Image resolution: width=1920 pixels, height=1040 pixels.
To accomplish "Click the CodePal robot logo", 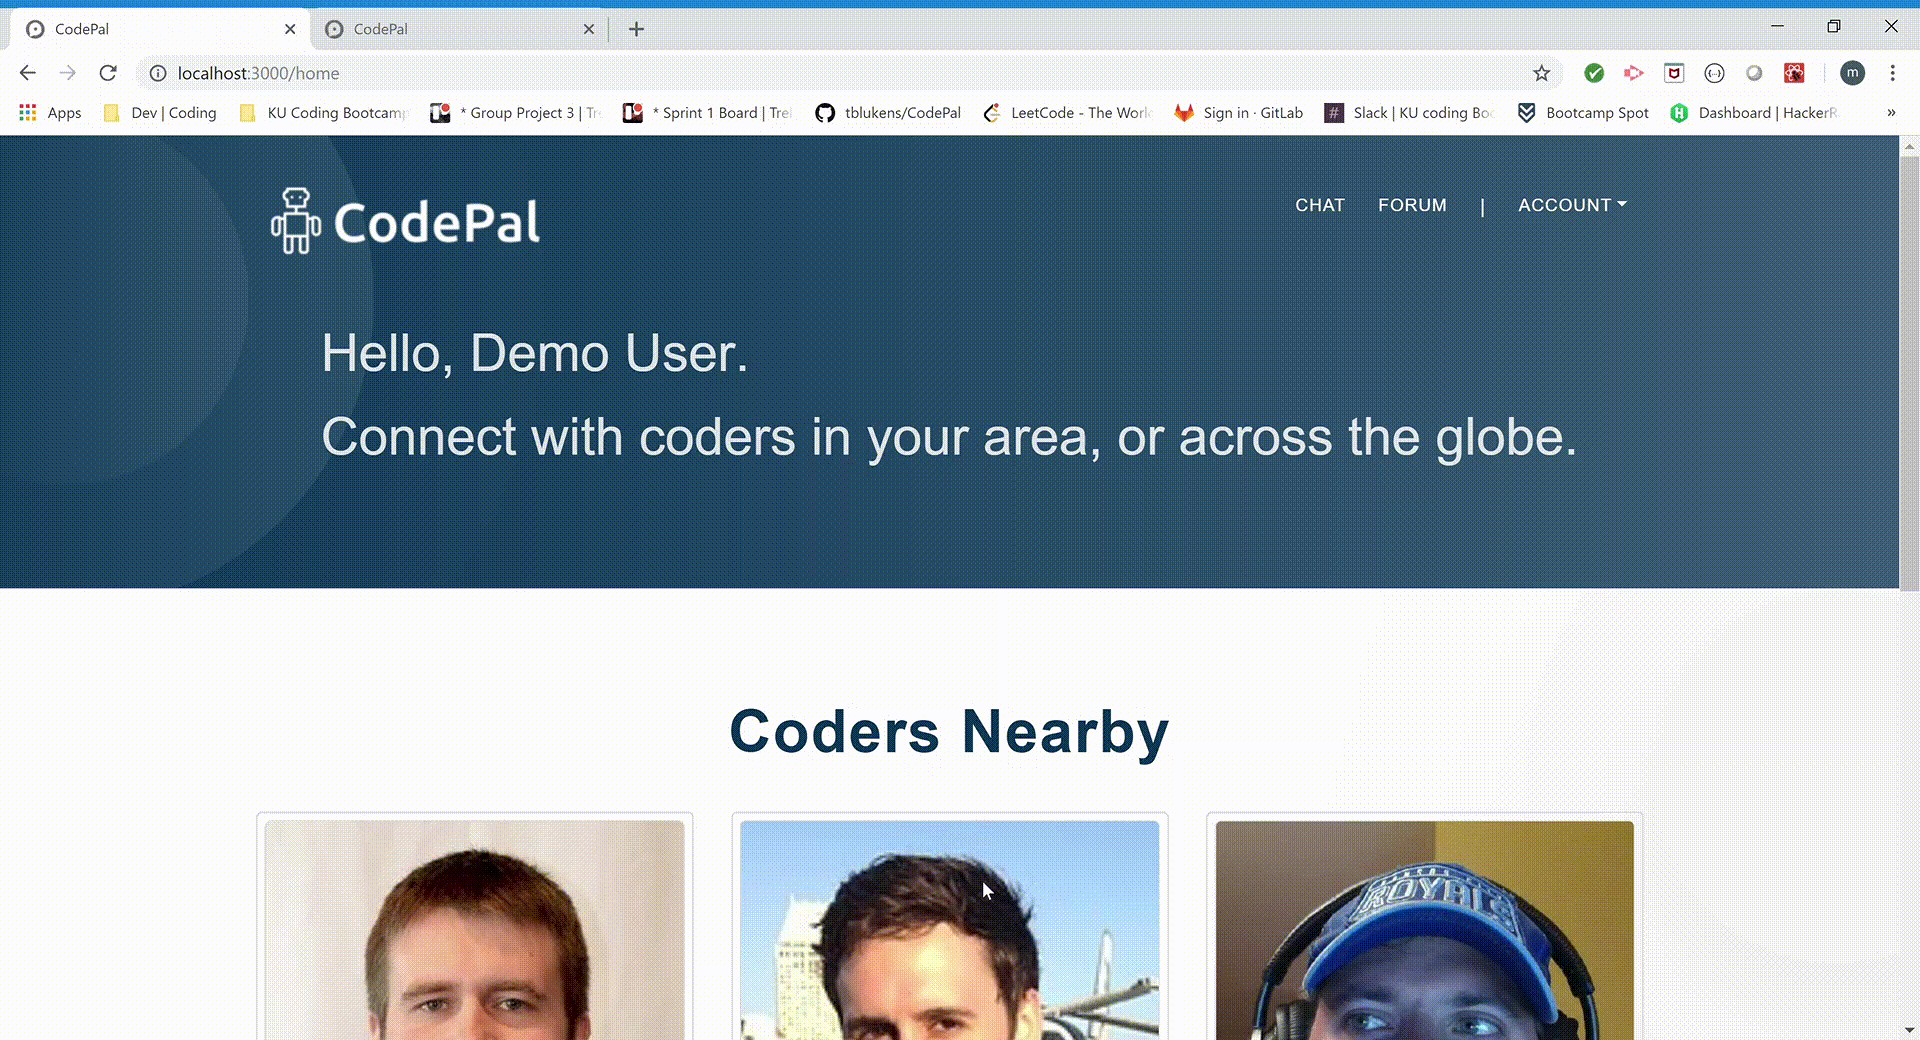I will pyautogui.click(x=295, y=221).
